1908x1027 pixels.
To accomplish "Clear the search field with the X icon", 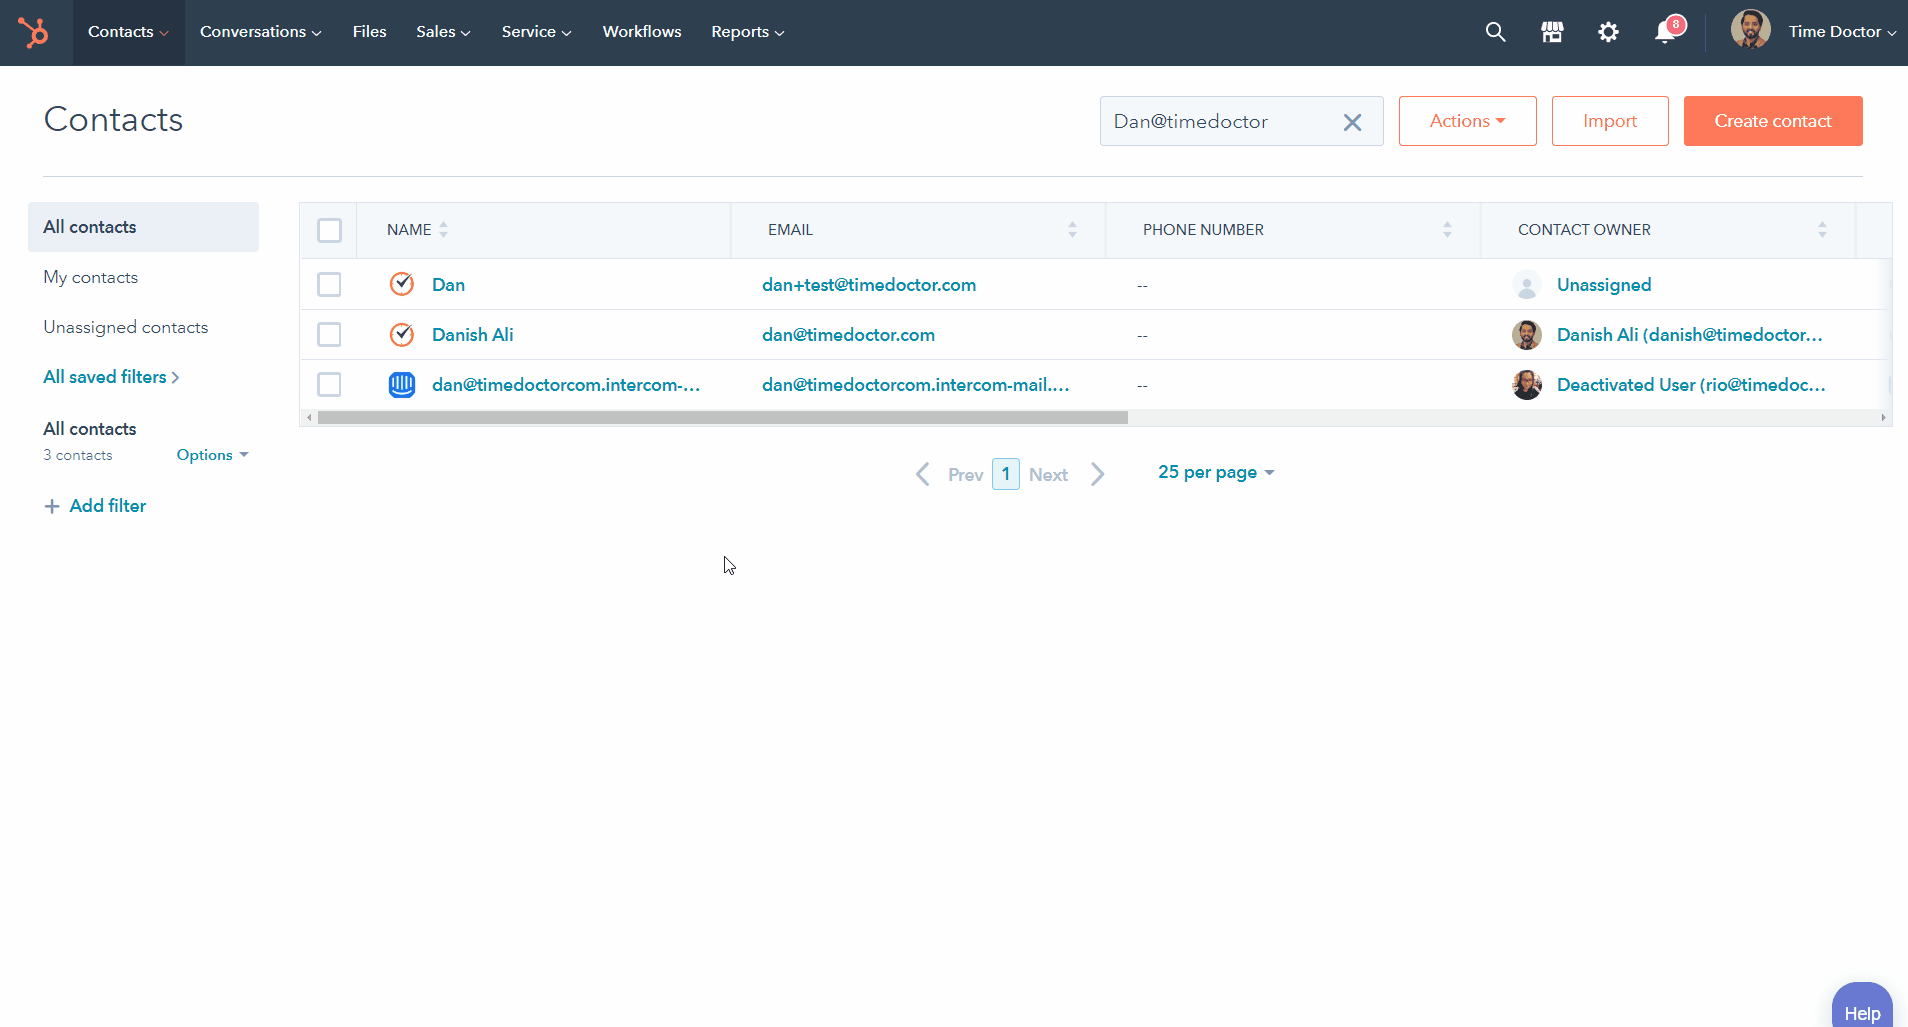I will click(x=1352, y=122).
